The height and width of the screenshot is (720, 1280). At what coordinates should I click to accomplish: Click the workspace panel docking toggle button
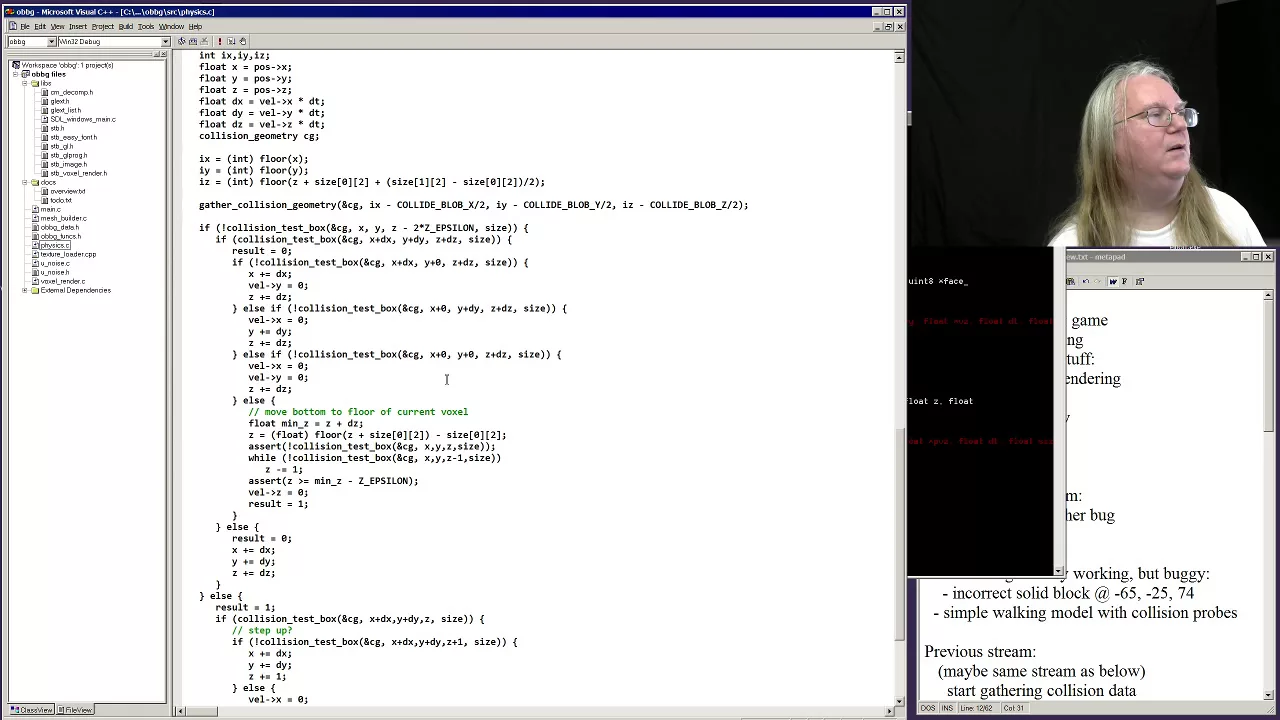click(155, 55)
